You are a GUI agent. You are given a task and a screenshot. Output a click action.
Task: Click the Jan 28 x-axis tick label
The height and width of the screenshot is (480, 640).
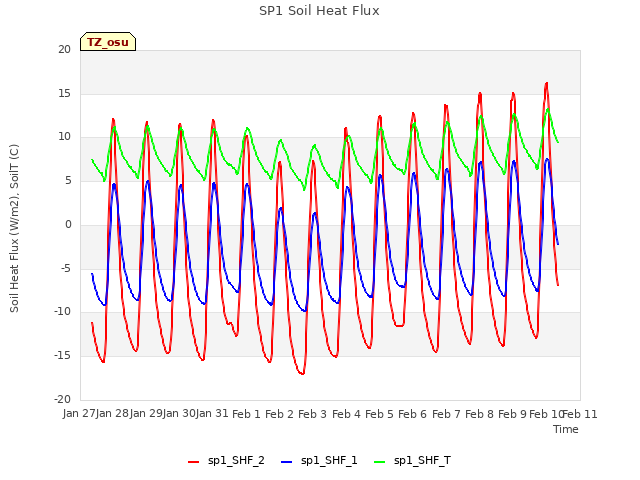[113, 414]
